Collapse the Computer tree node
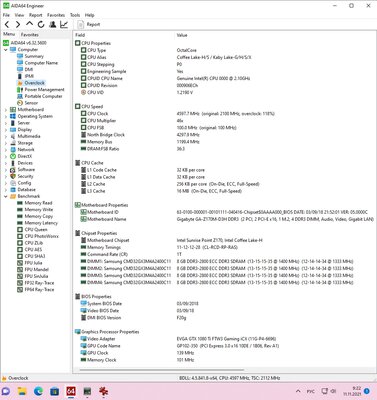Image resolution: width=377 pixels, height=400 pixels. (5, 50)
